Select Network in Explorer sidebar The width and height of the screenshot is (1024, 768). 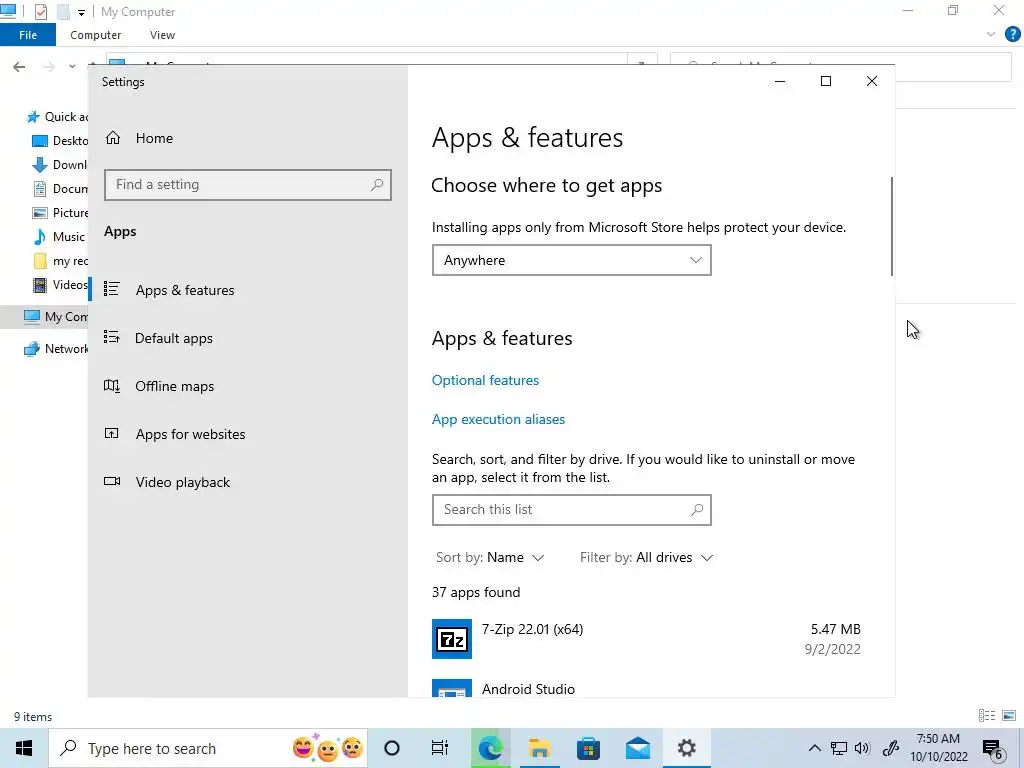[56, 349]
